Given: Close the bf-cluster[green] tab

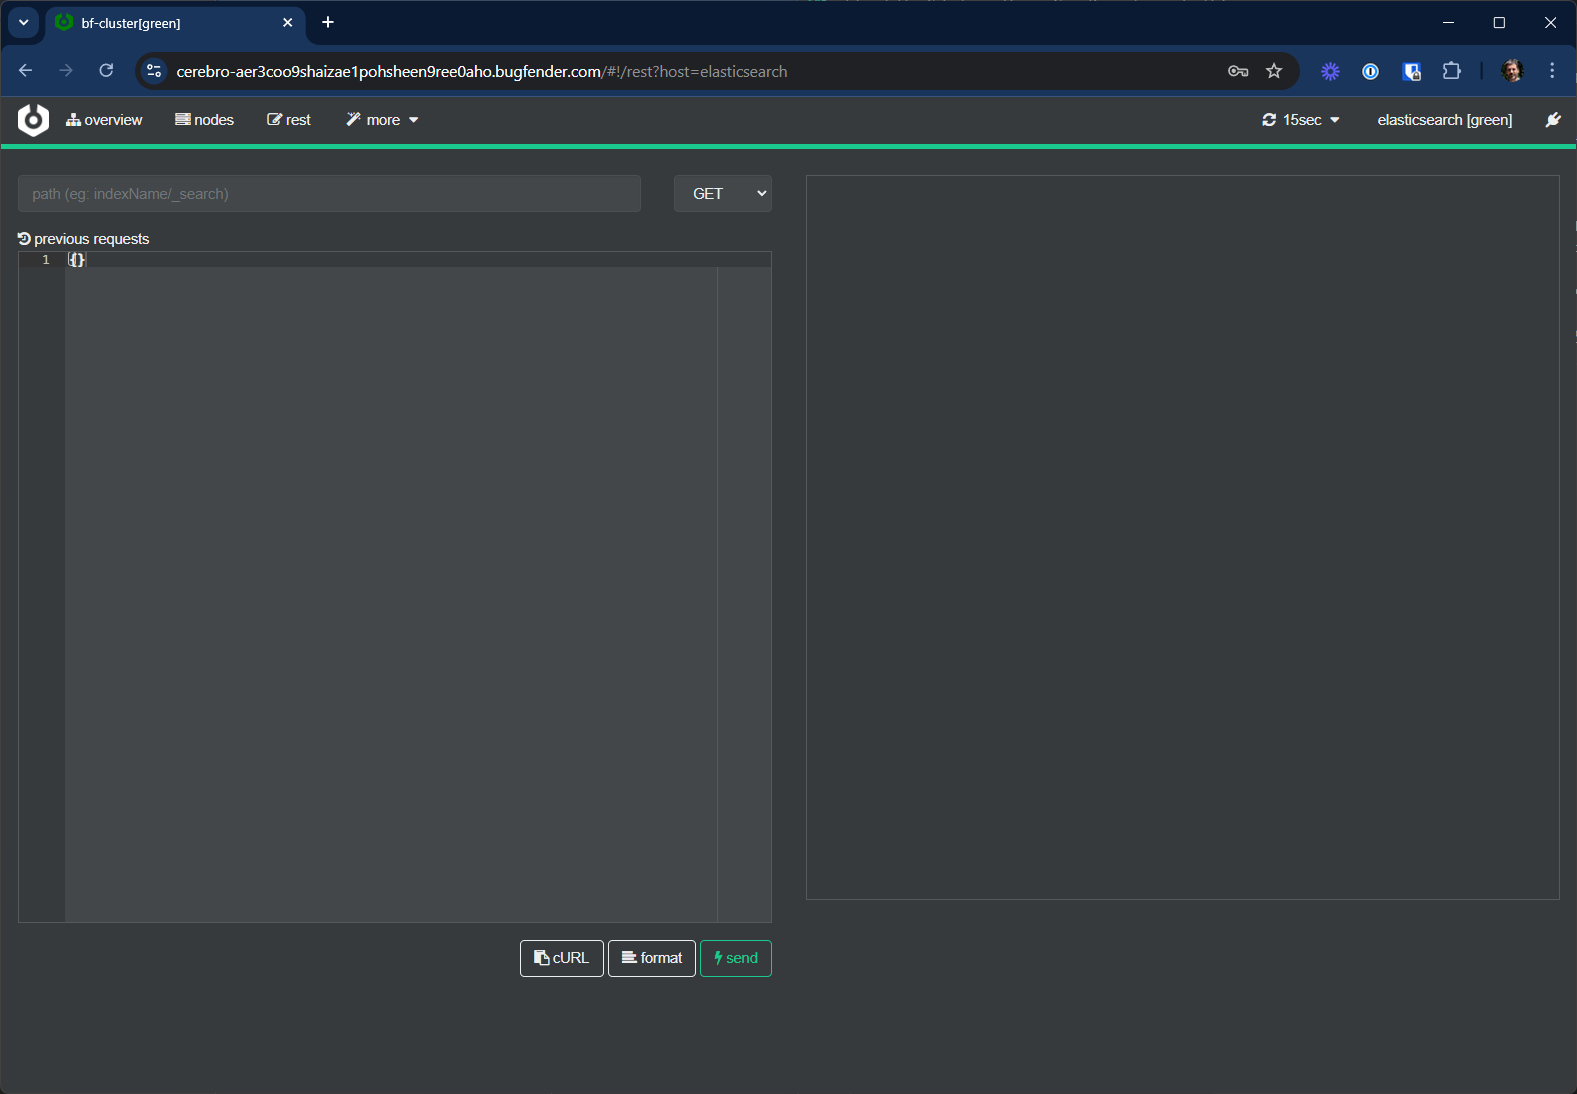Looking at the screenshot, I should [288, 23].
